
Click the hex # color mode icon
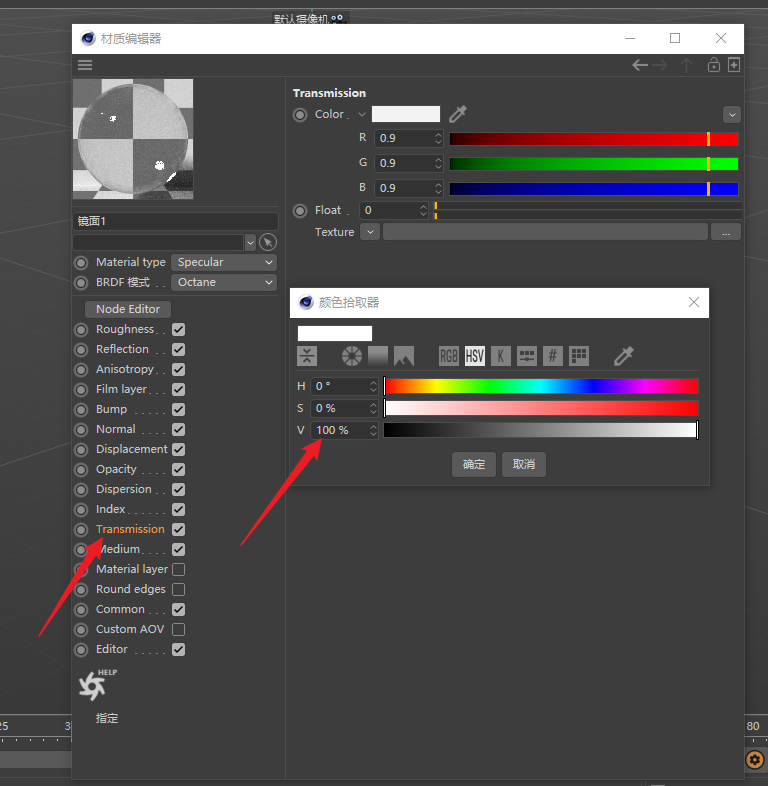tap(553, 356)
